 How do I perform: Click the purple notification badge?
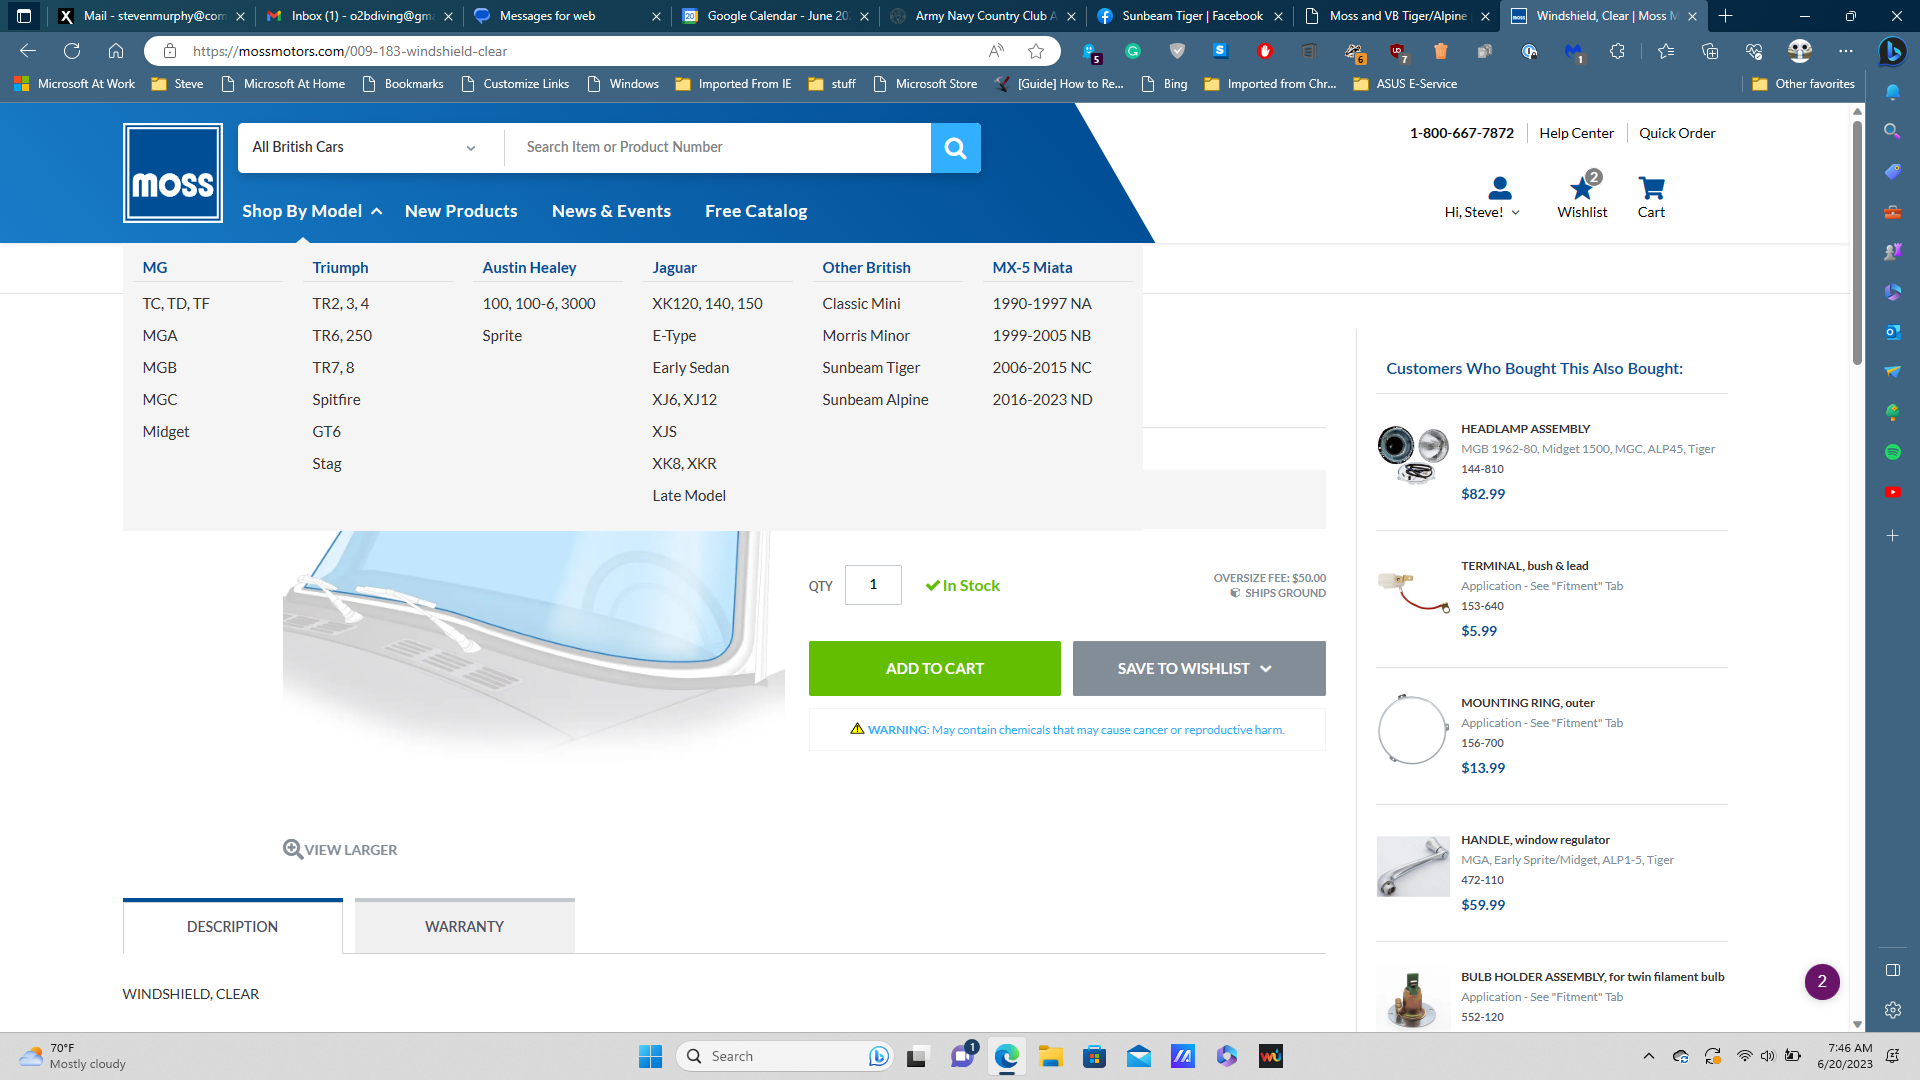click(1821, 981)
